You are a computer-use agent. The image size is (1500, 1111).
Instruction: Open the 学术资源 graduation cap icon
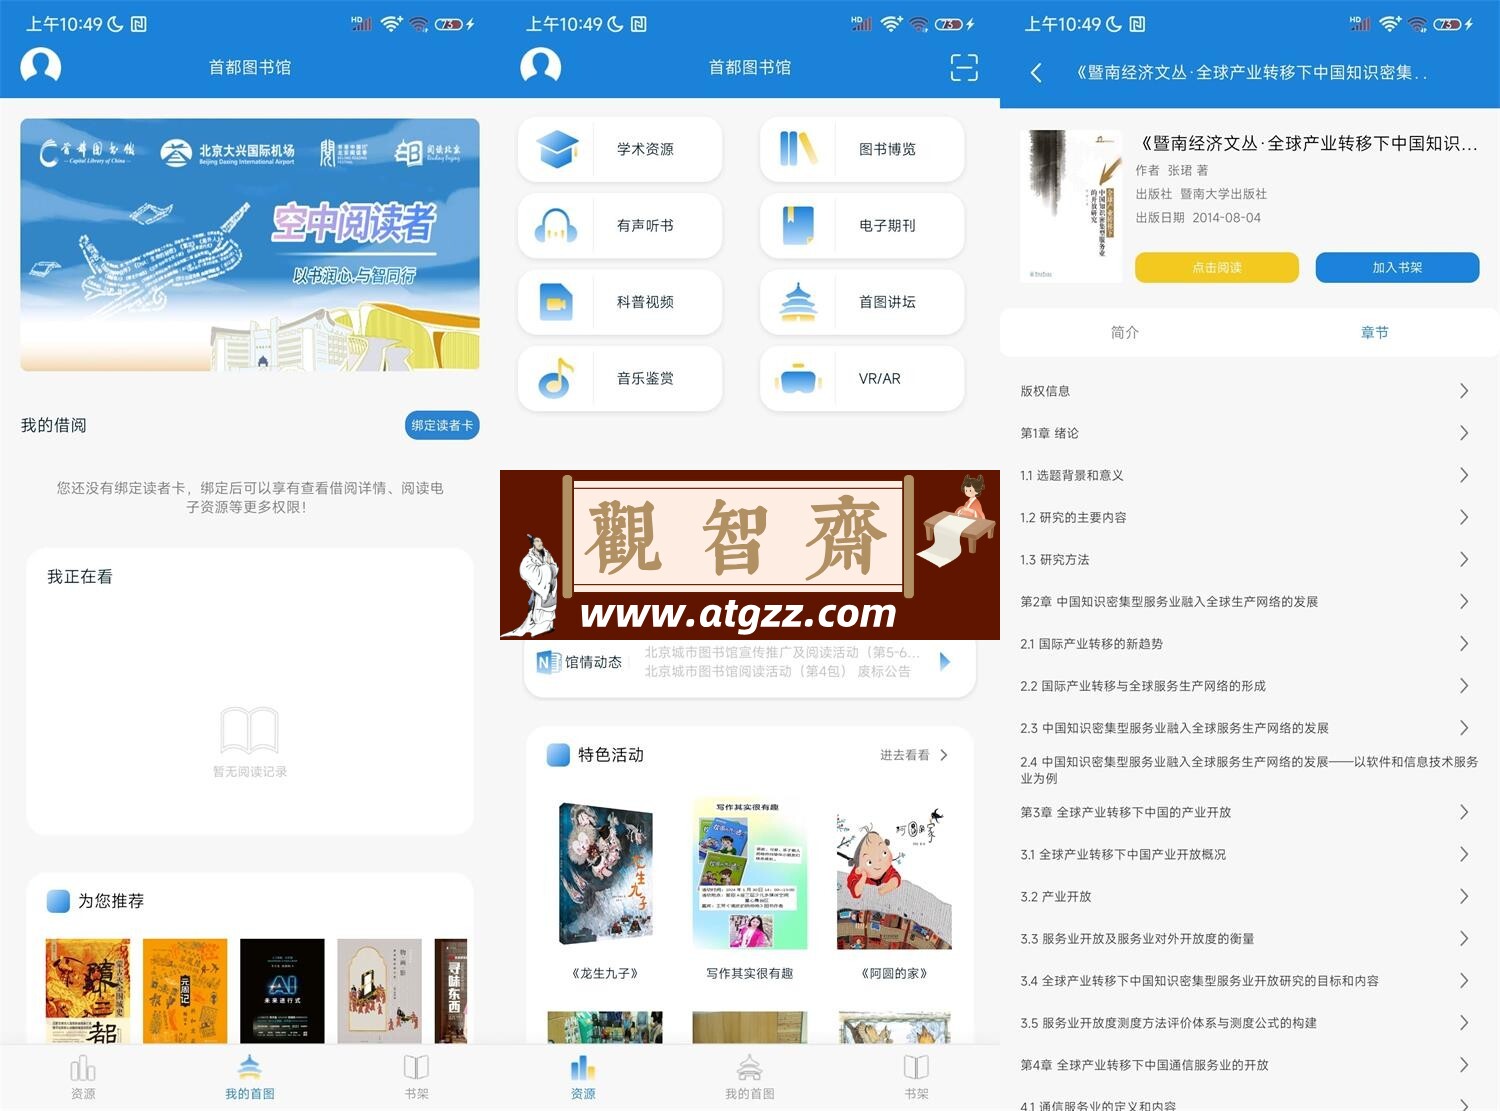[x=557, y=149]
